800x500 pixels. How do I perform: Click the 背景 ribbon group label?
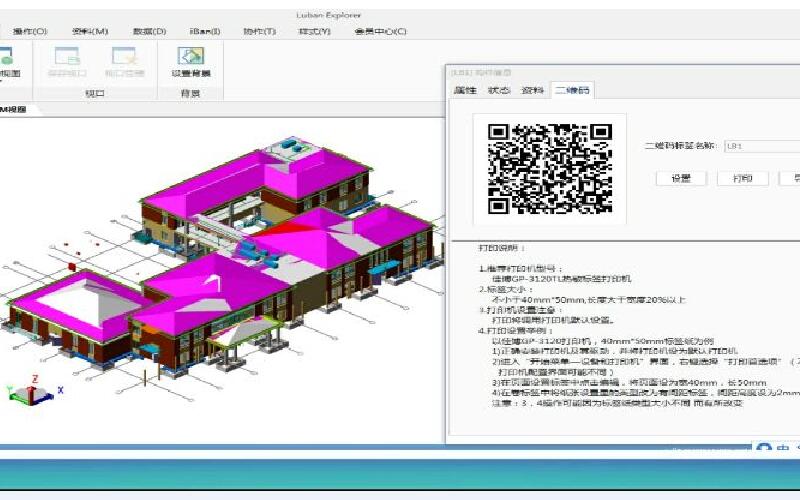tap(190, 93)
